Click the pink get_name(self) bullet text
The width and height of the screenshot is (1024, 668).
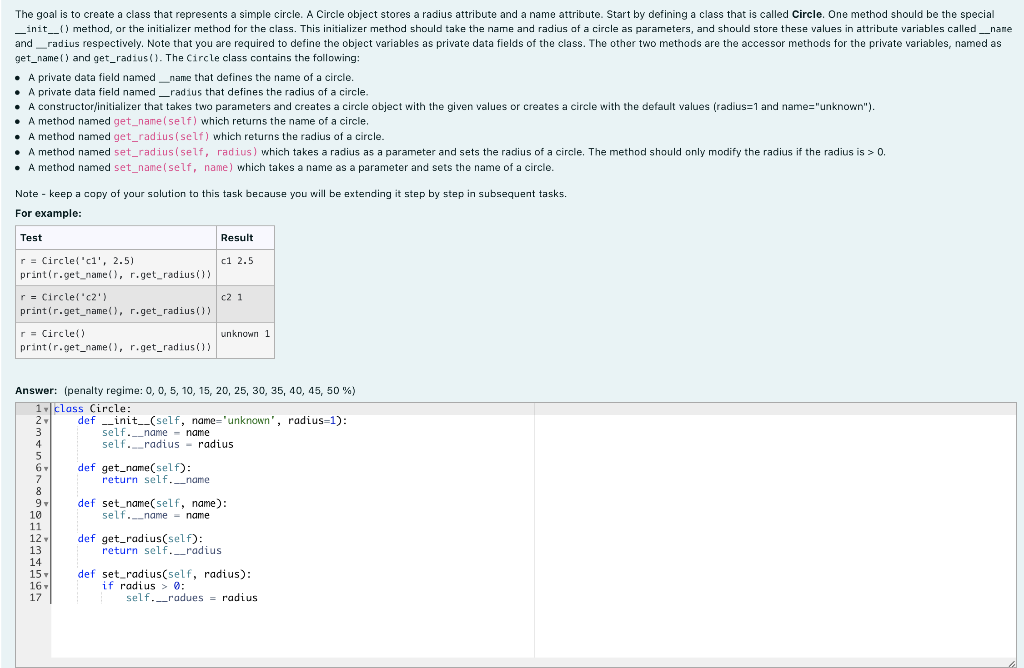(155, 121)
